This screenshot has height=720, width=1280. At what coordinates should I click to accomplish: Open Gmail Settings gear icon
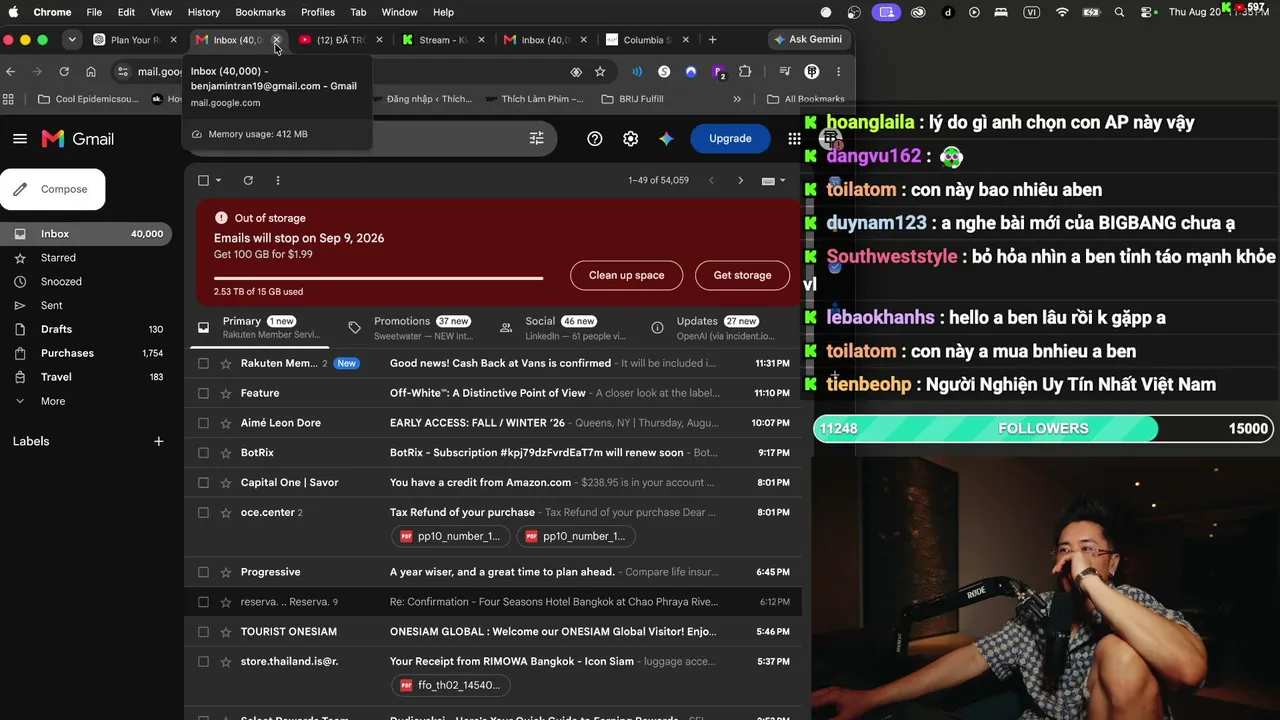pos(631,139)
